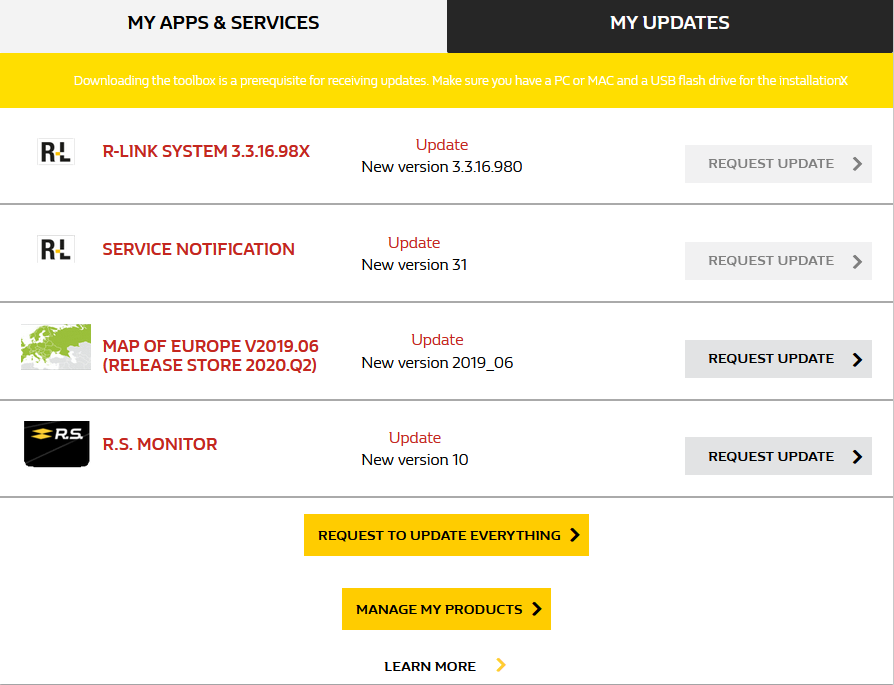Click the 'New version 10' text
Image resolution: width=894 pixels, height=685 pixels.
pyautogui.click(x=415, y=460)
